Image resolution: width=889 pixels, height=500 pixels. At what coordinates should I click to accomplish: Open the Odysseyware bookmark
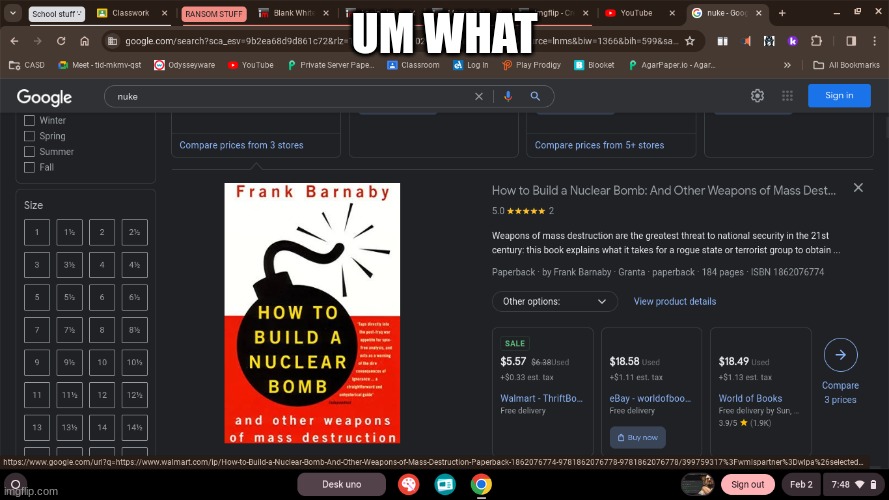click(x=184, y=65)
